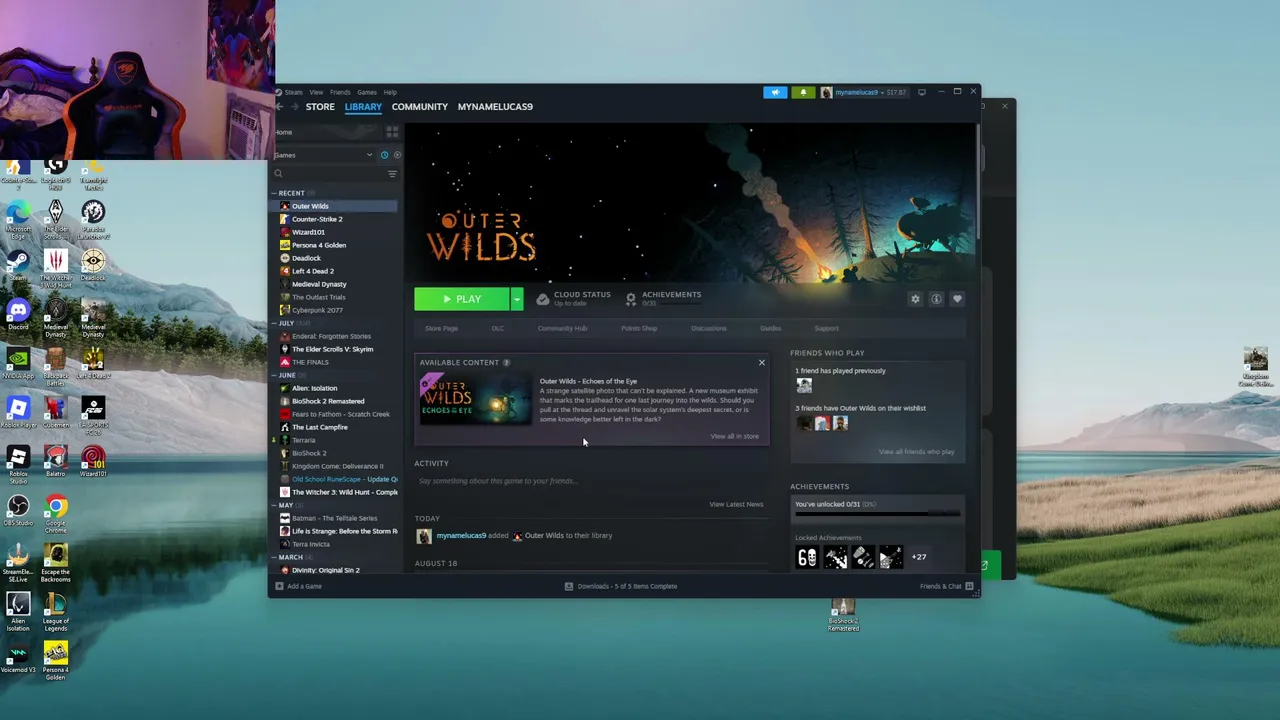Switch Steam to Big Picture mode
The height and width of the screenshot is (720, 1280).
922,92
